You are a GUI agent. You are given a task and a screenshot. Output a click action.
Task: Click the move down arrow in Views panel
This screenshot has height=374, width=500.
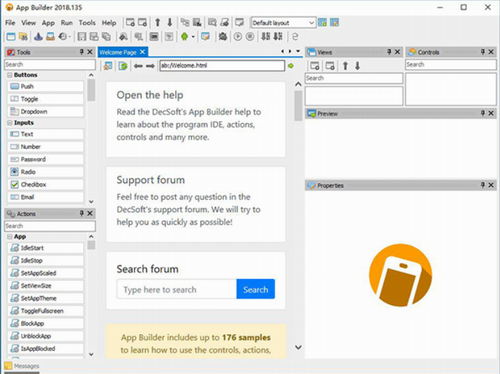click(357, 66)
